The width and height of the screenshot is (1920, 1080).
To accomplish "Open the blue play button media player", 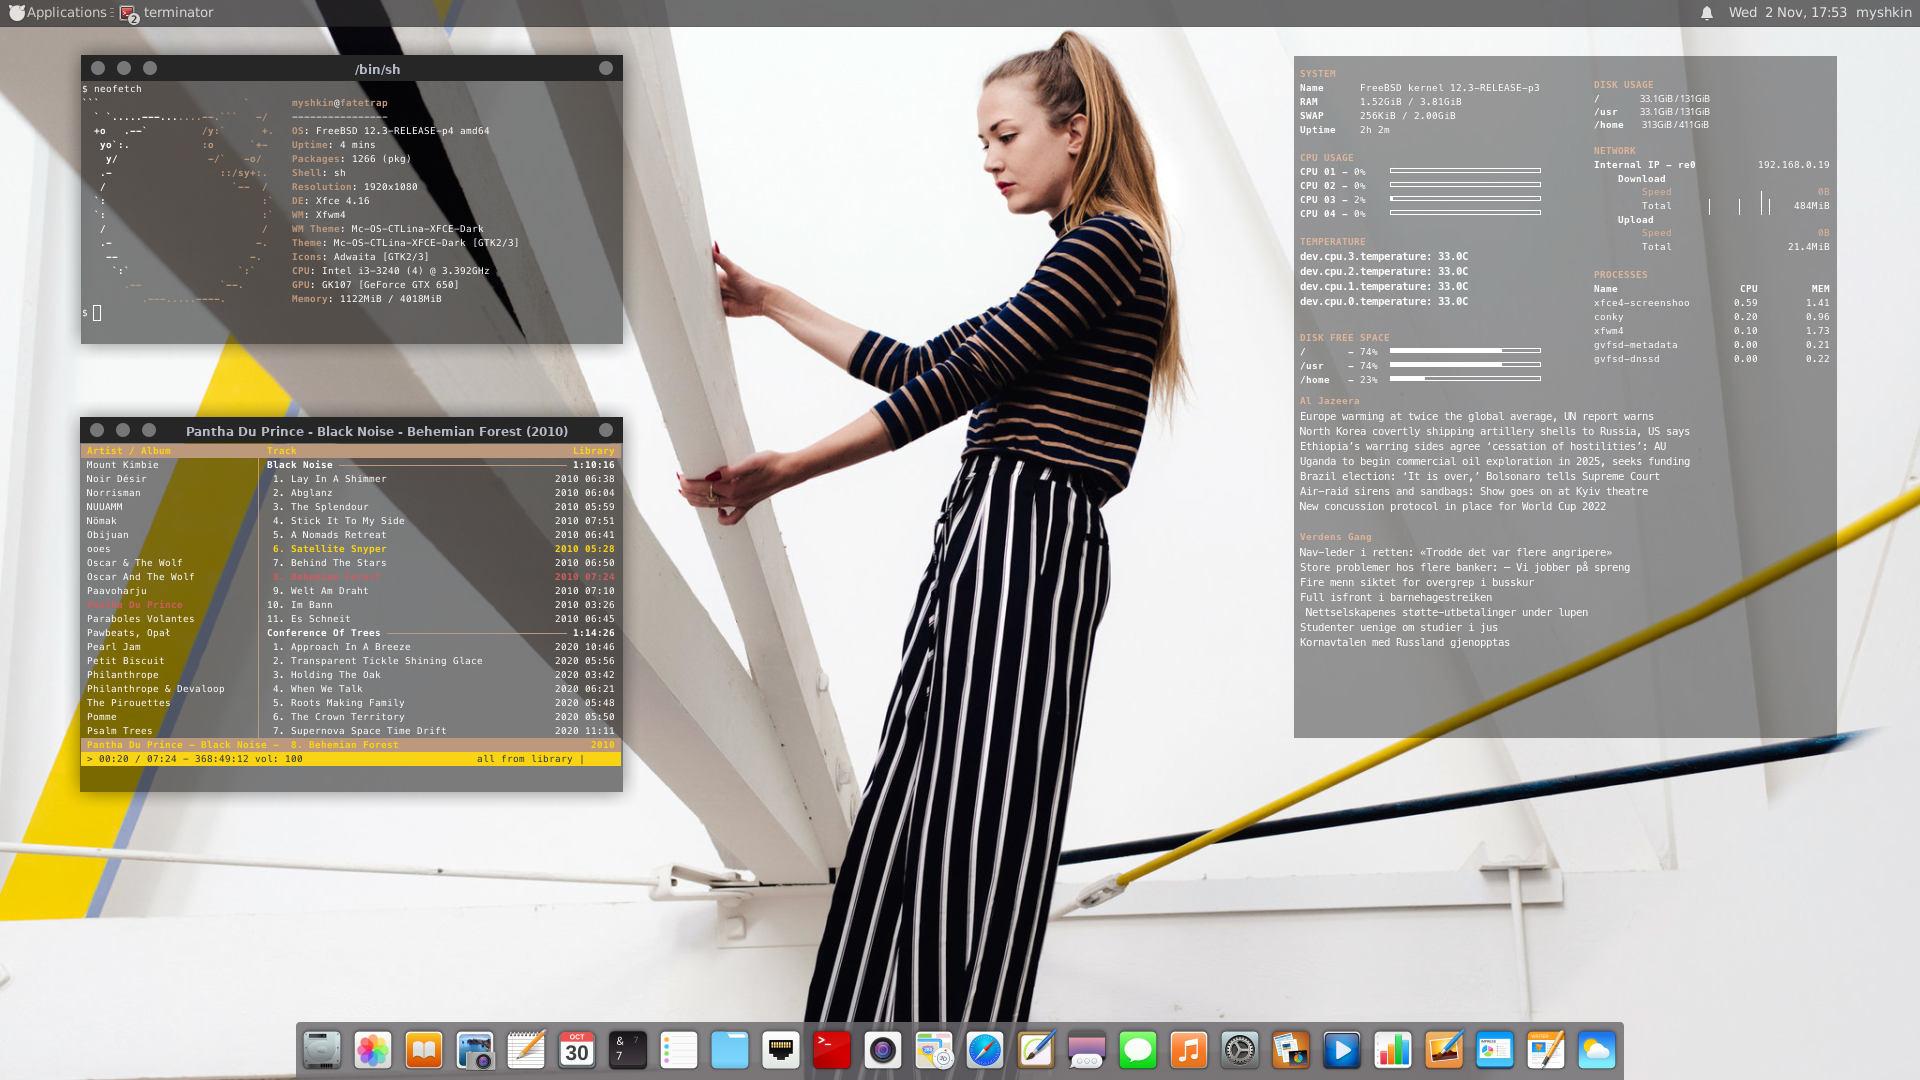I will pos(1342,1050).
